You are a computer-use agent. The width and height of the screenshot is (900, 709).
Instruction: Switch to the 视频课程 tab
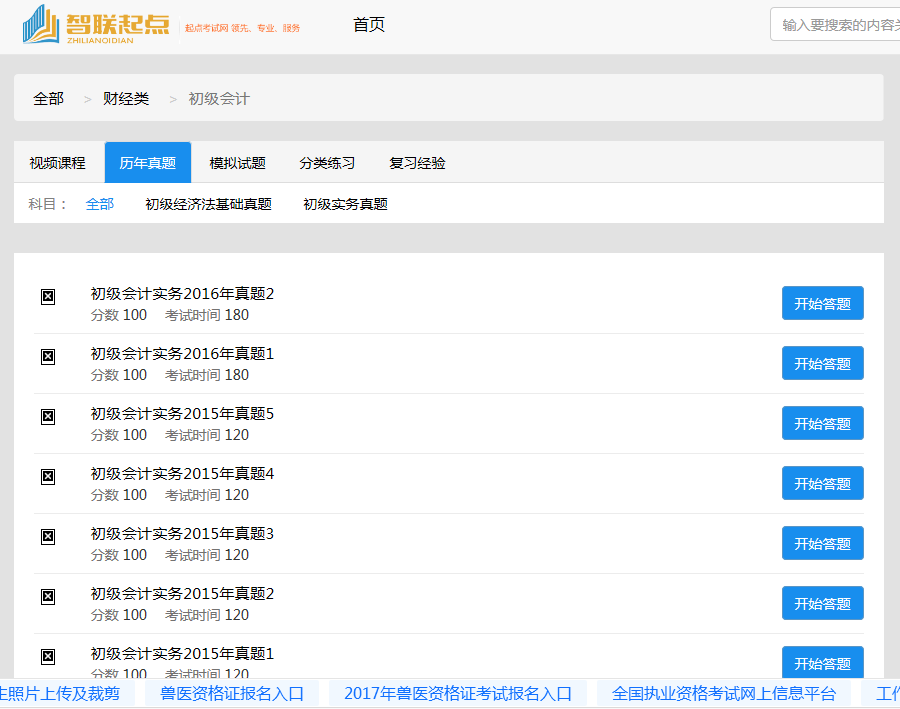[x=58, y=163]
